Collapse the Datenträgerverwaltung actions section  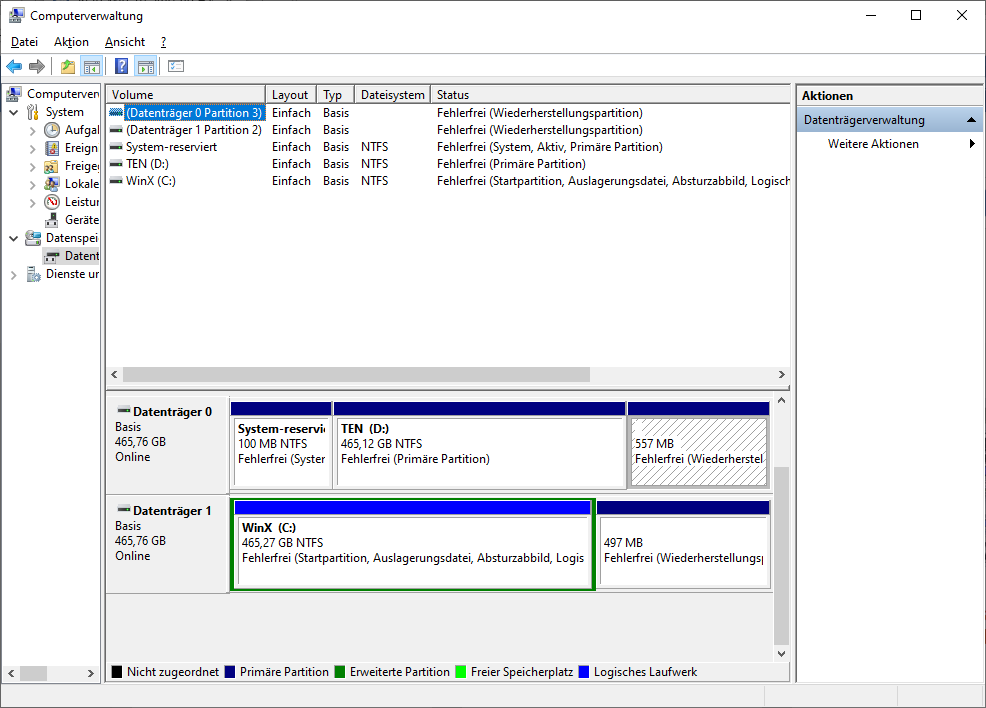pyautogui.click(x=971, y=119)
